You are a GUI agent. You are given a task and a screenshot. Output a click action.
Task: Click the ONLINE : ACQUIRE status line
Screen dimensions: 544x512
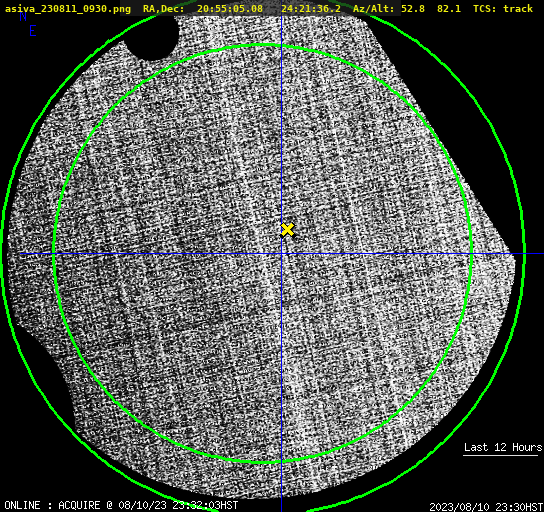tap(121, 505)
